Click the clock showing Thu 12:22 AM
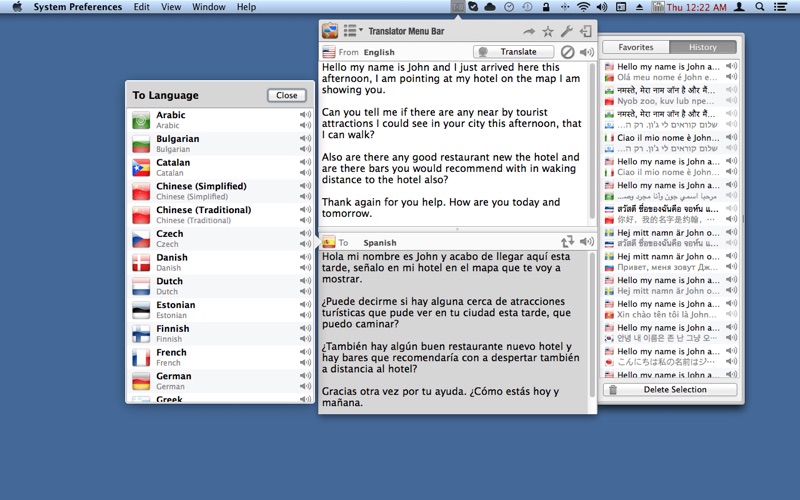 [x=696, y=7]
